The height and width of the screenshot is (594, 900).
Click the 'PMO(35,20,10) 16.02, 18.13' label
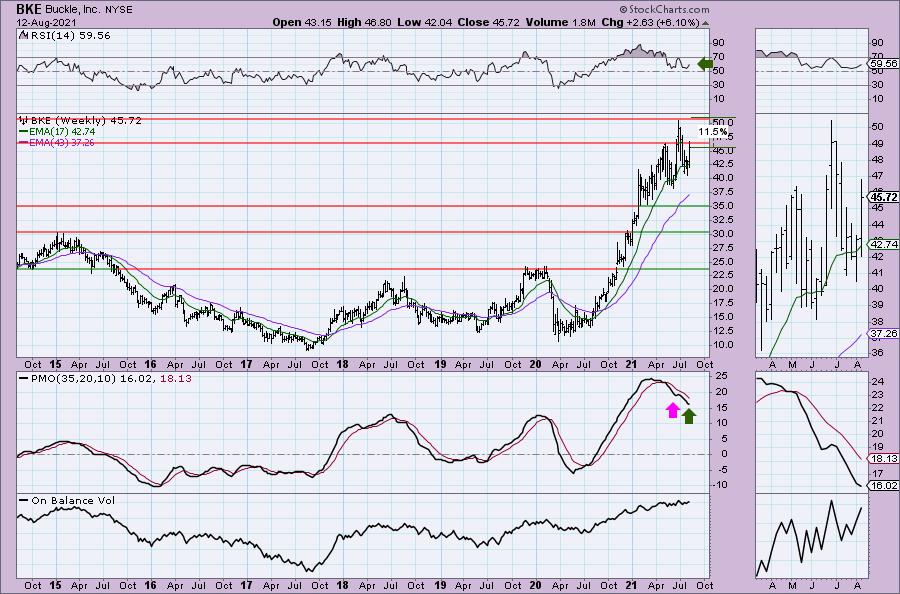point(111,379)
